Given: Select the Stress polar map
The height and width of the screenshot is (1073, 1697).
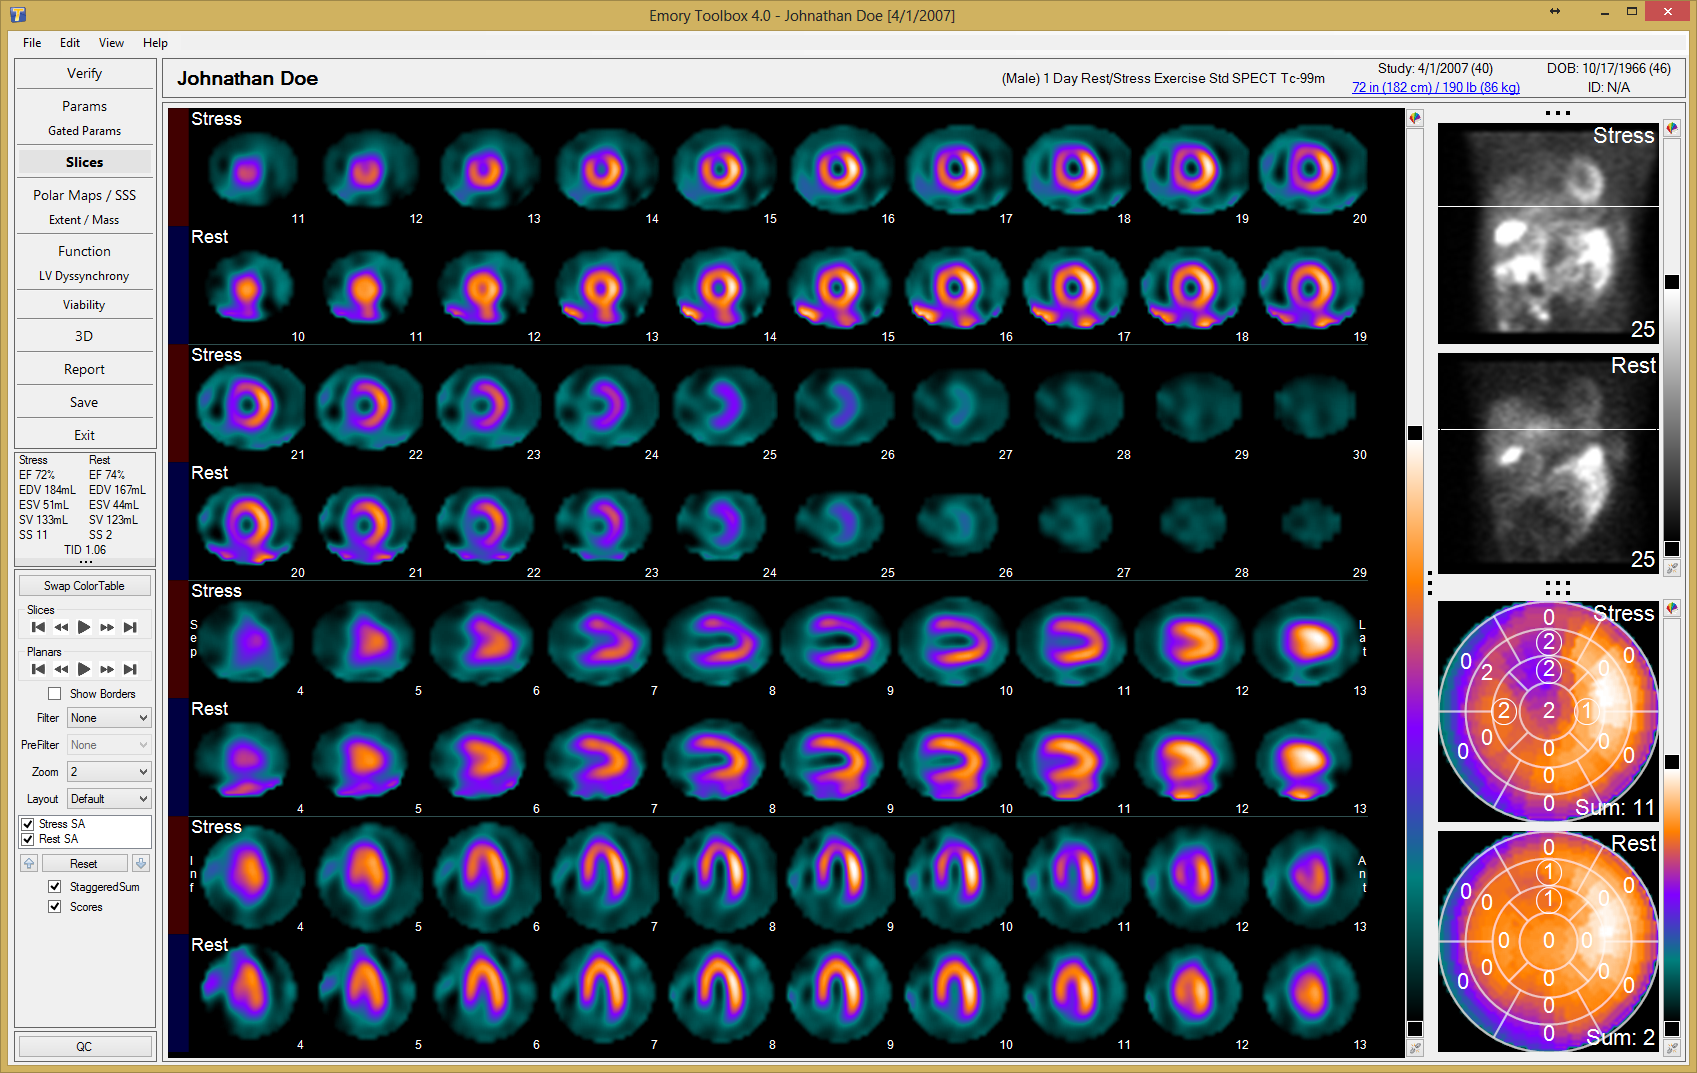Looking at the screenshot, I should (1548, 711).
